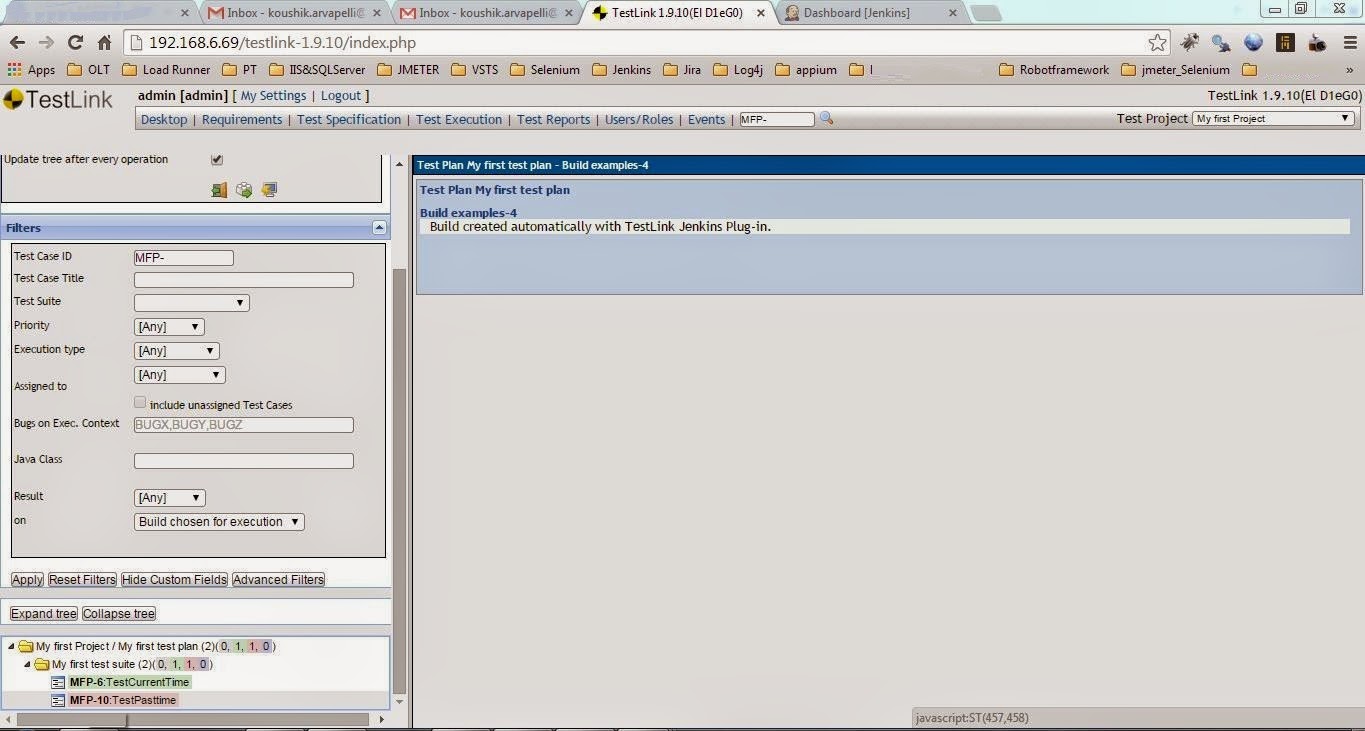1365x731 pixels.
Task: Click the Advanced Filters button
Action: click(278, 580)
